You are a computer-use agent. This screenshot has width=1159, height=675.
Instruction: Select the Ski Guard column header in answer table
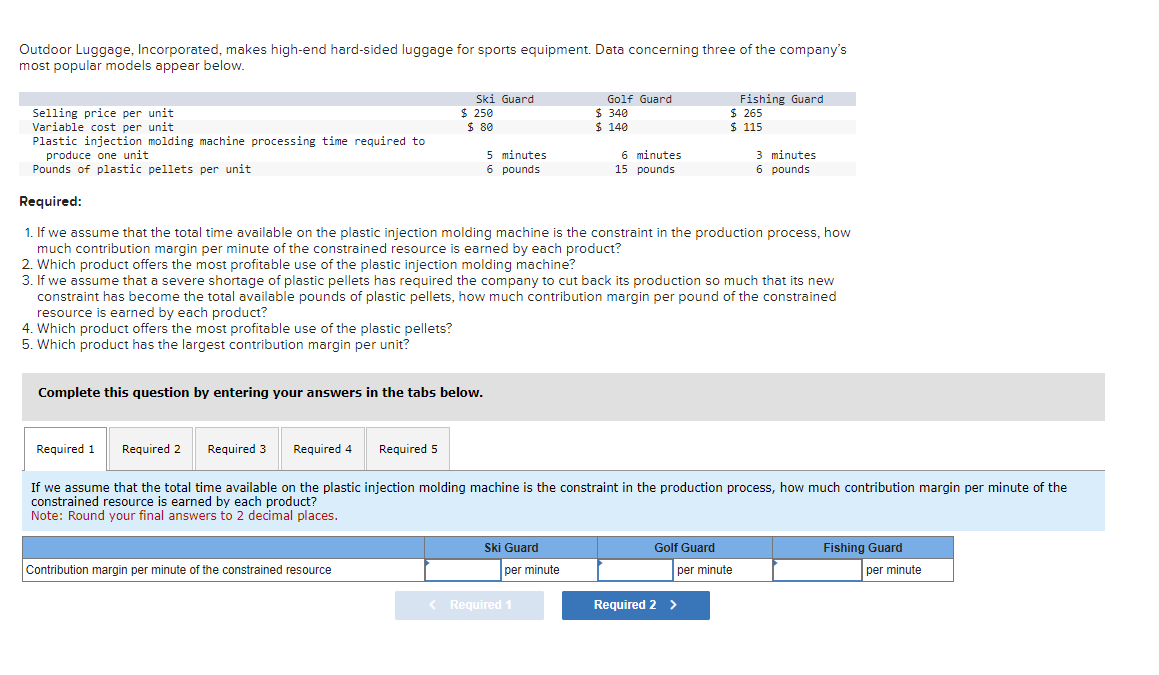pos(511,548)
